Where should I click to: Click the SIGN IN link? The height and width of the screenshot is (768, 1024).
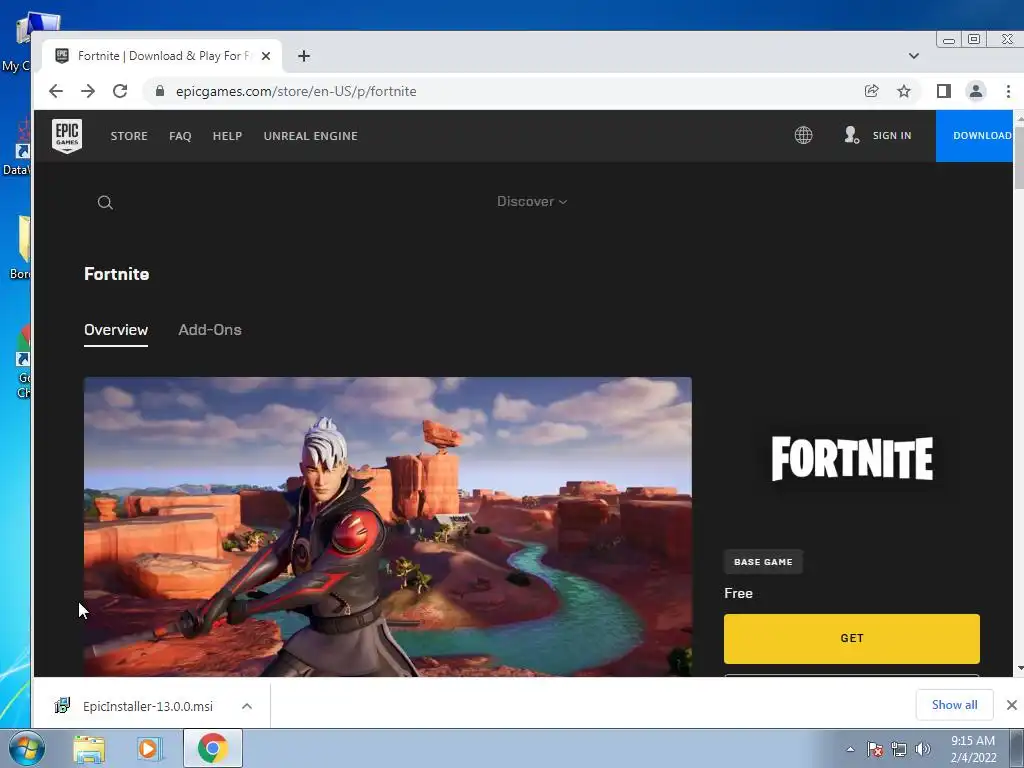point(892,135)
